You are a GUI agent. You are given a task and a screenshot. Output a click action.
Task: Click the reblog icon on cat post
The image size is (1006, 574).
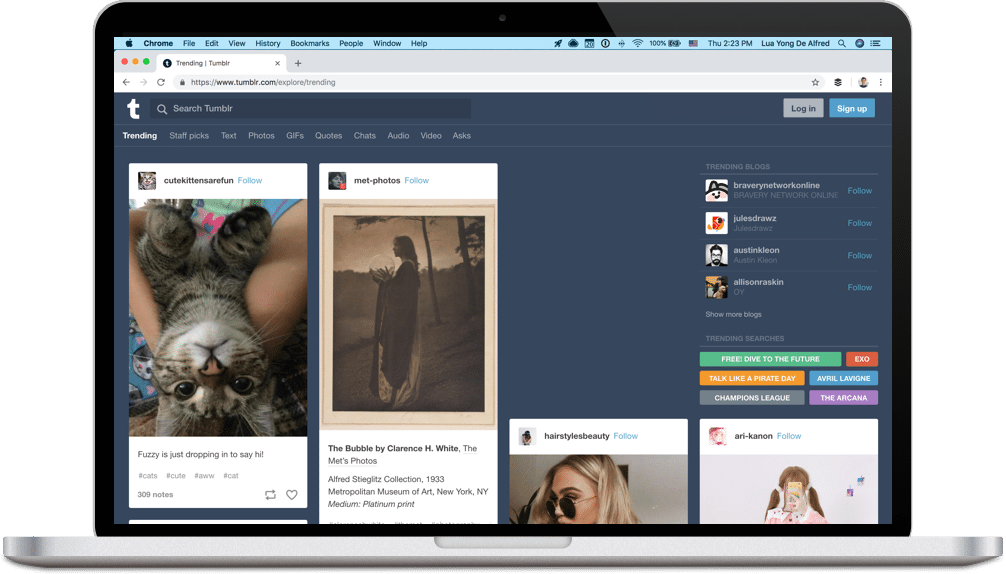[270, 495]
